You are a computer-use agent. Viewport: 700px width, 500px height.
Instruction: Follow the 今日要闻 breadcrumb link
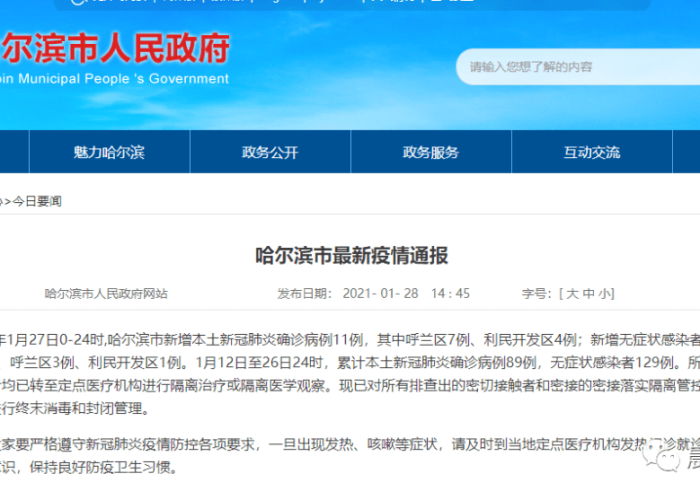click(x=38, y=201)
